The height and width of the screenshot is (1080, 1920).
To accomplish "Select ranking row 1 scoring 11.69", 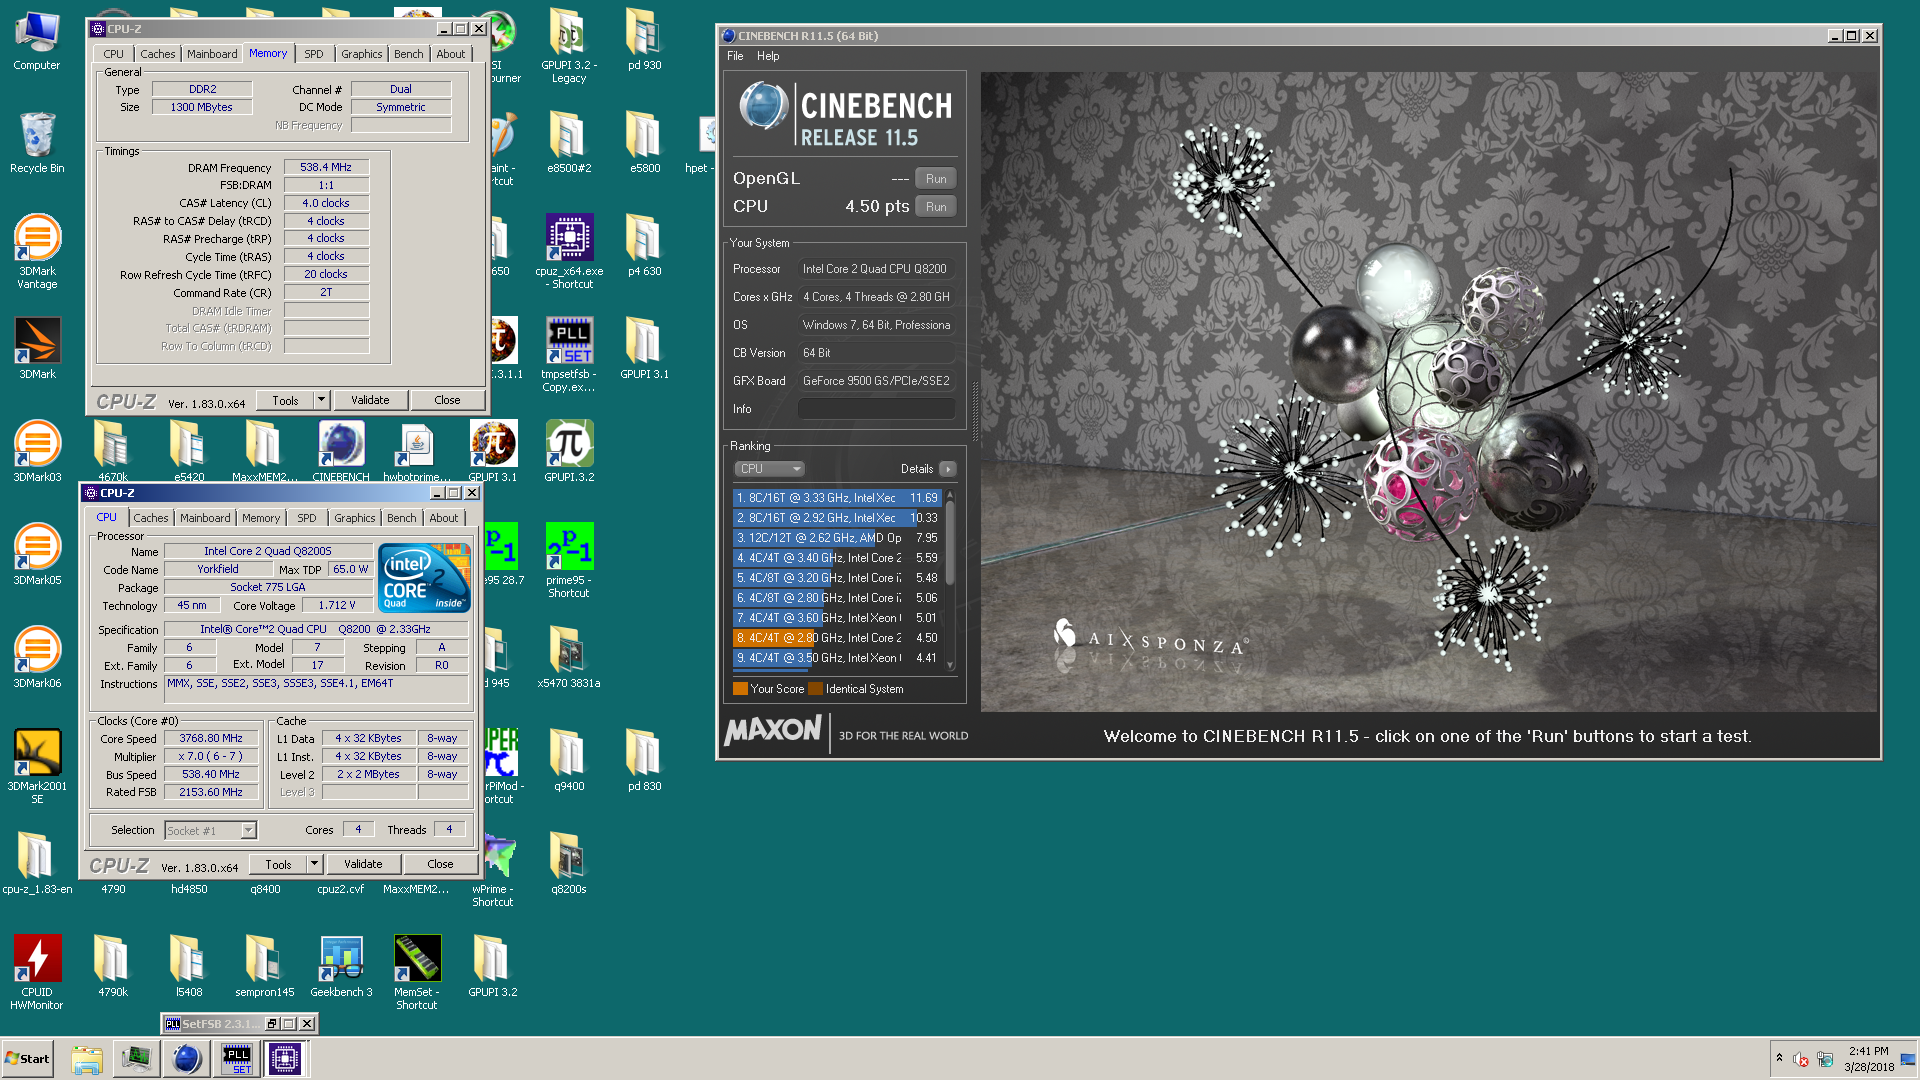I will (x=837, y=498).
